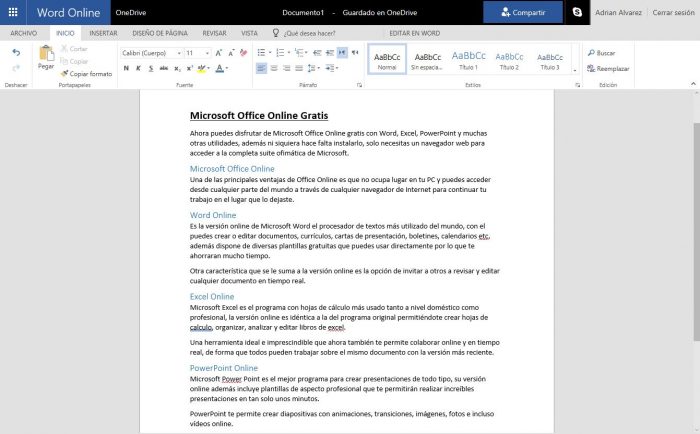Open highlight color dropdown arrow
The width and height of the screenshot is (700, 434).
click(x=208, y=68)
